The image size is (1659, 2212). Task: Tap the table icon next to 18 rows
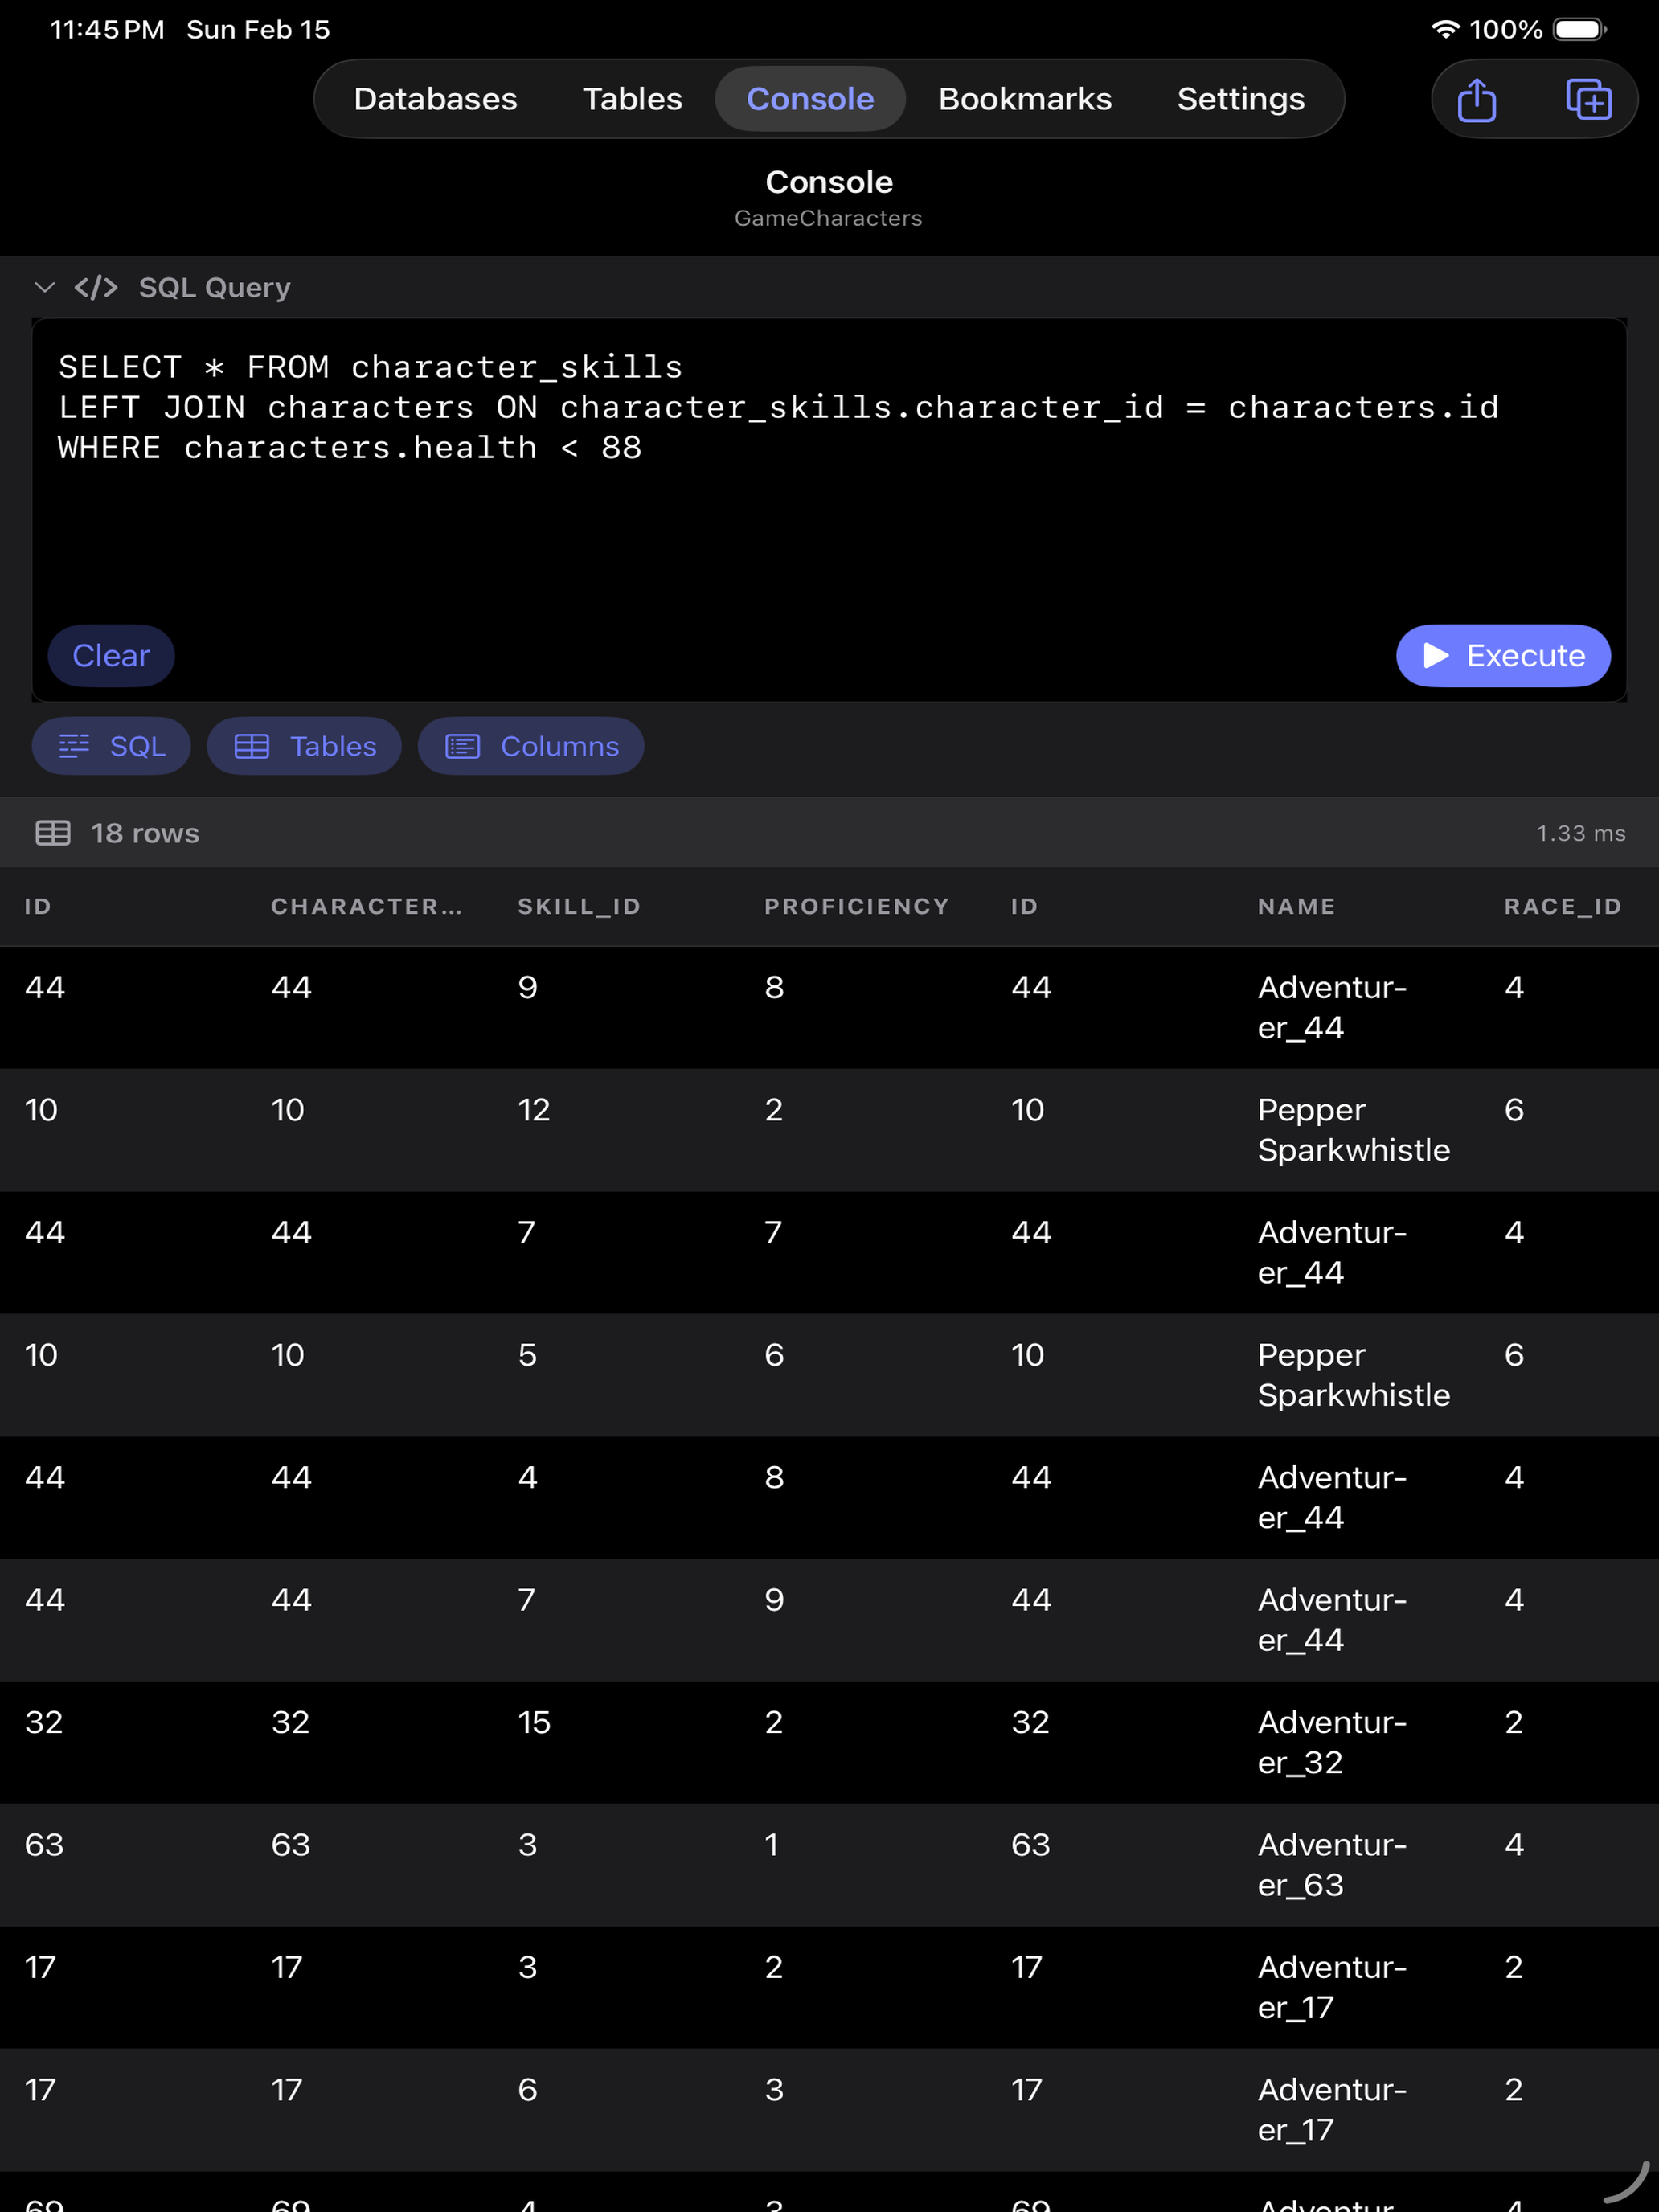click(x=53, y=833)
